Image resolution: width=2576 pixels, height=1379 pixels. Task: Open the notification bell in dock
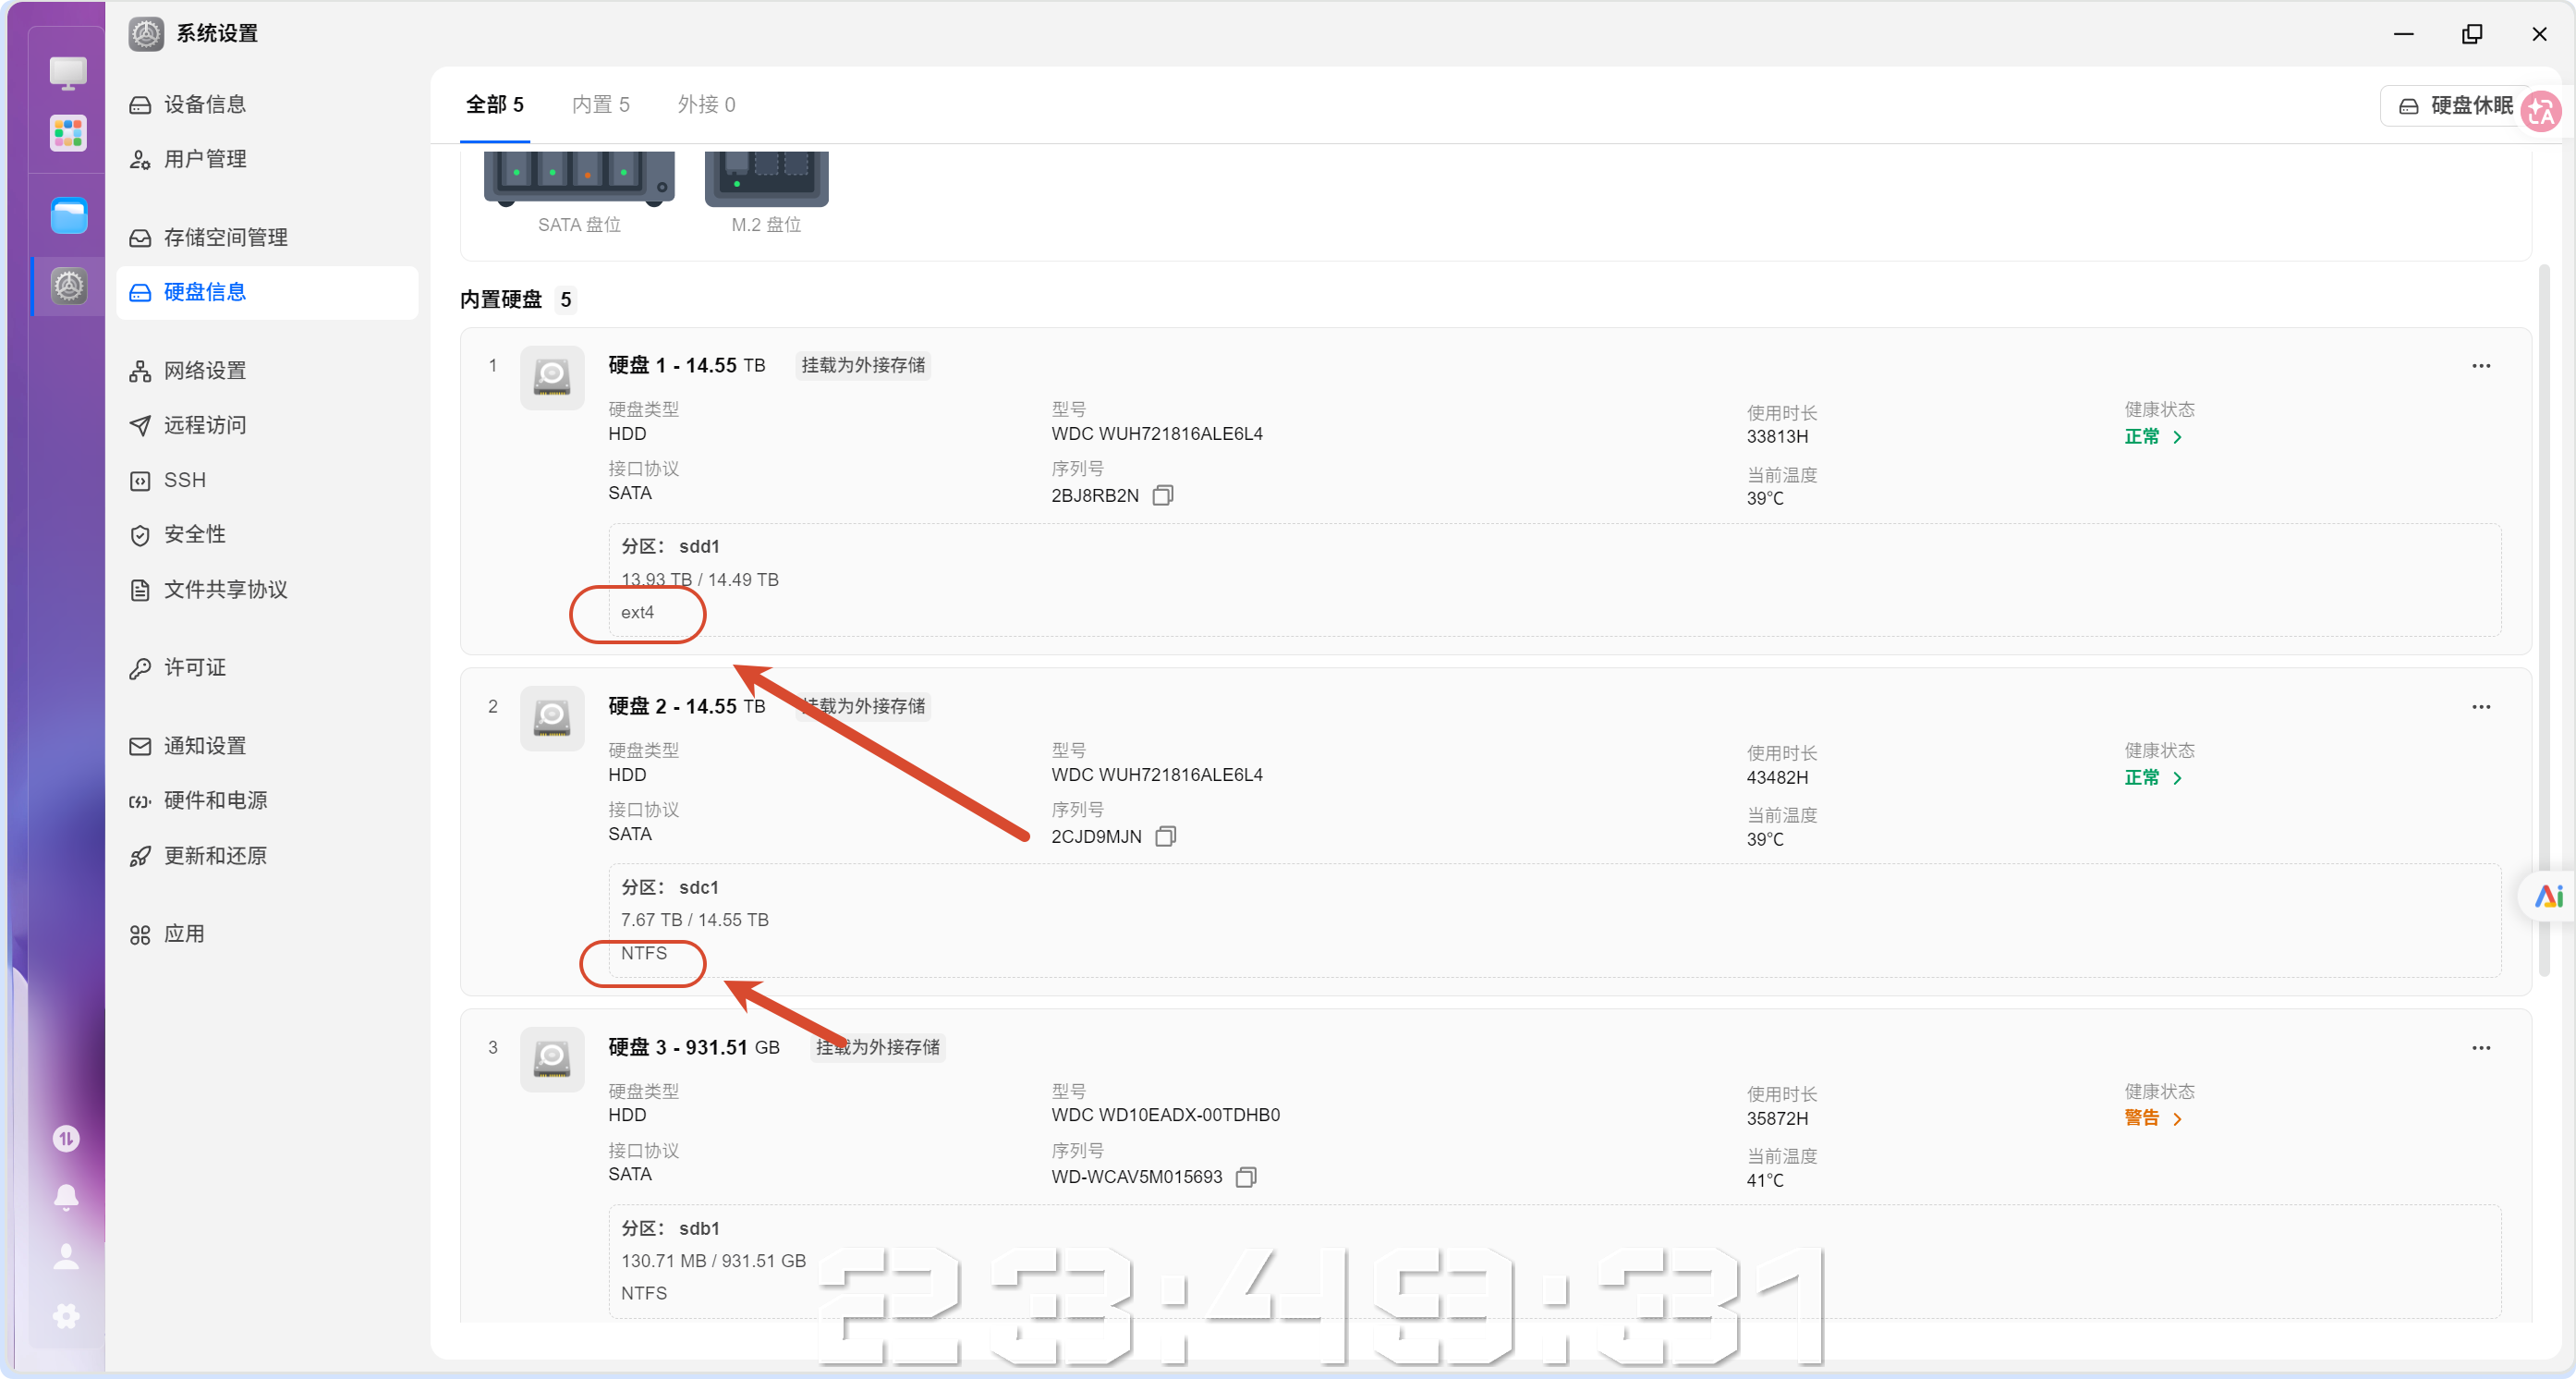tap(66, 1196)
